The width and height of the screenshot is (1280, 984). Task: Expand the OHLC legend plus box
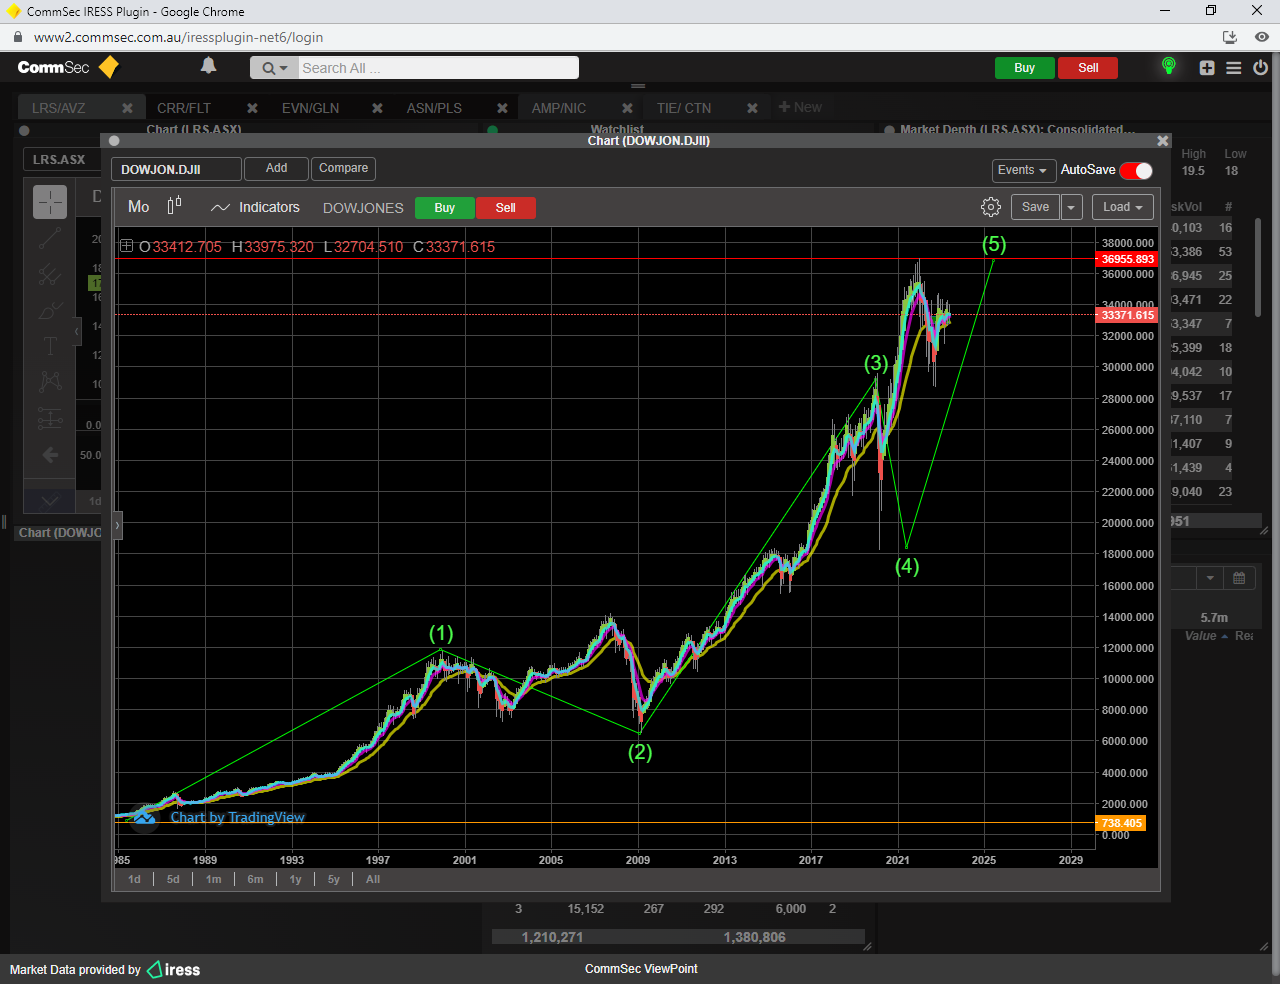(127, 246)
